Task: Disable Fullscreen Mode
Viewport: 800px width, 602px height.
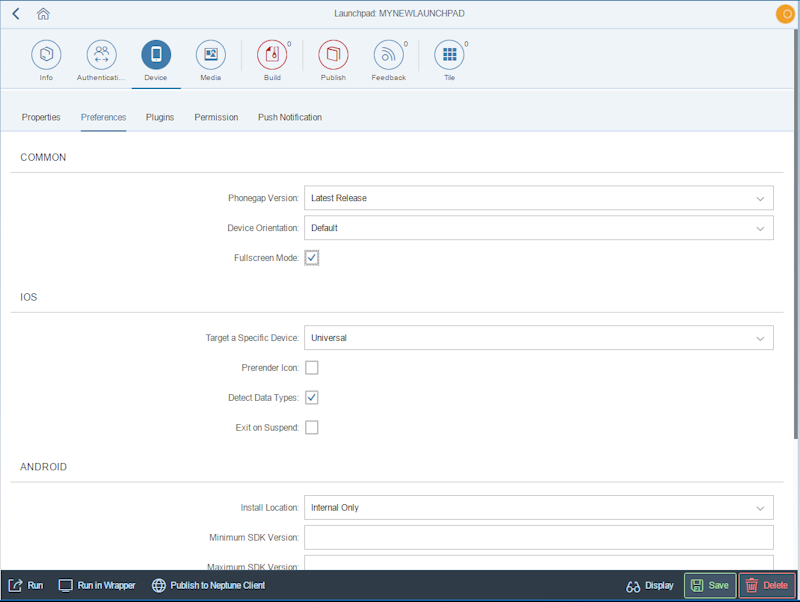Action: [x=311, y=257]
